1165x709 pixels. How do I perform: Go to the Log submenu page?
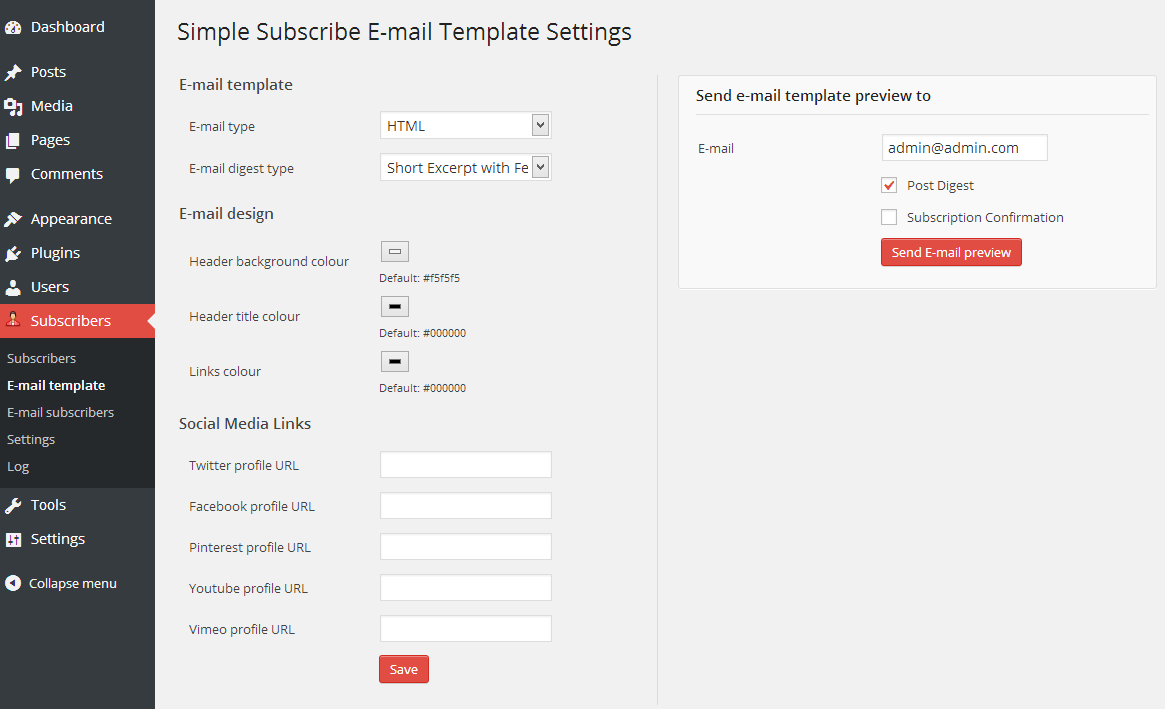(x=18, y=467)
